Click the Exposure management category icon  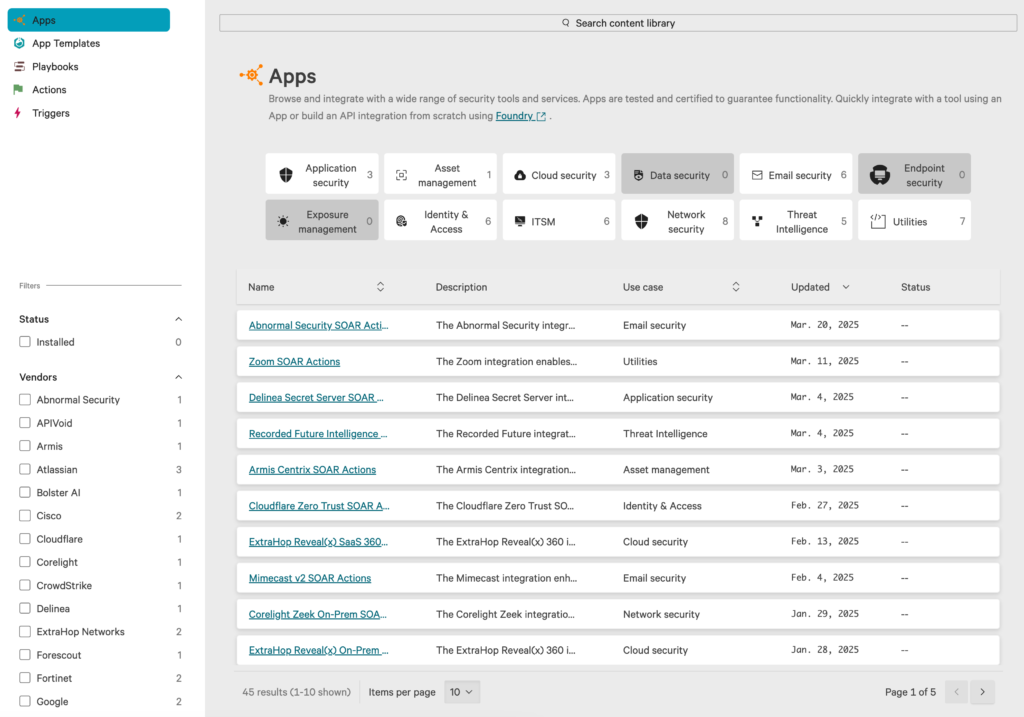tap(283, 221)
